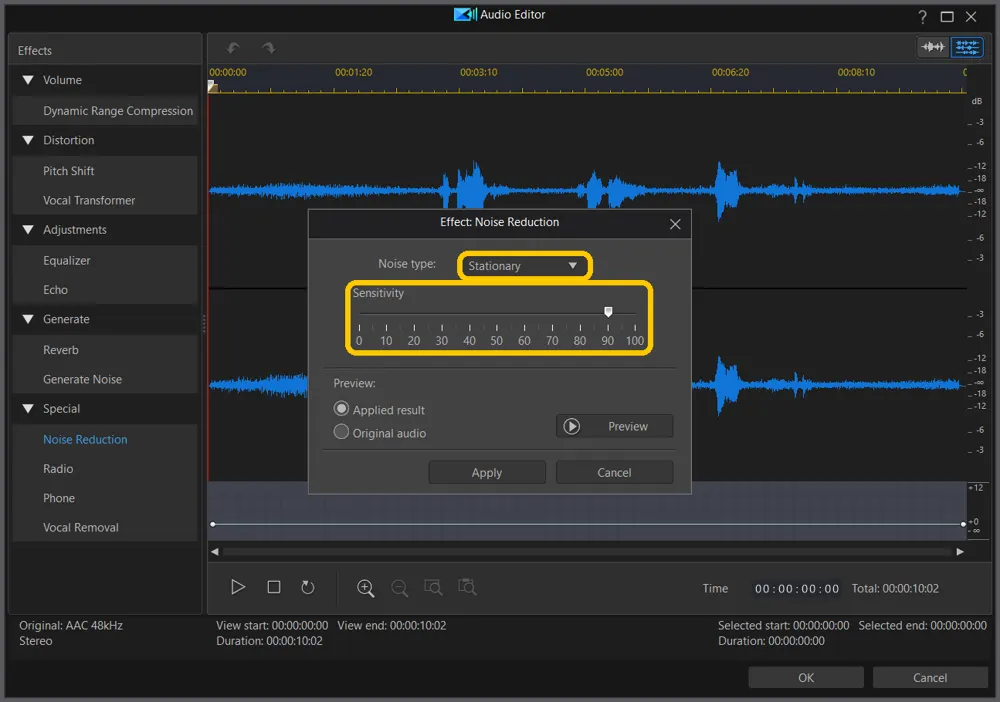Play the audio with the play button
1000x702 pixels.
tap(238, 587)
